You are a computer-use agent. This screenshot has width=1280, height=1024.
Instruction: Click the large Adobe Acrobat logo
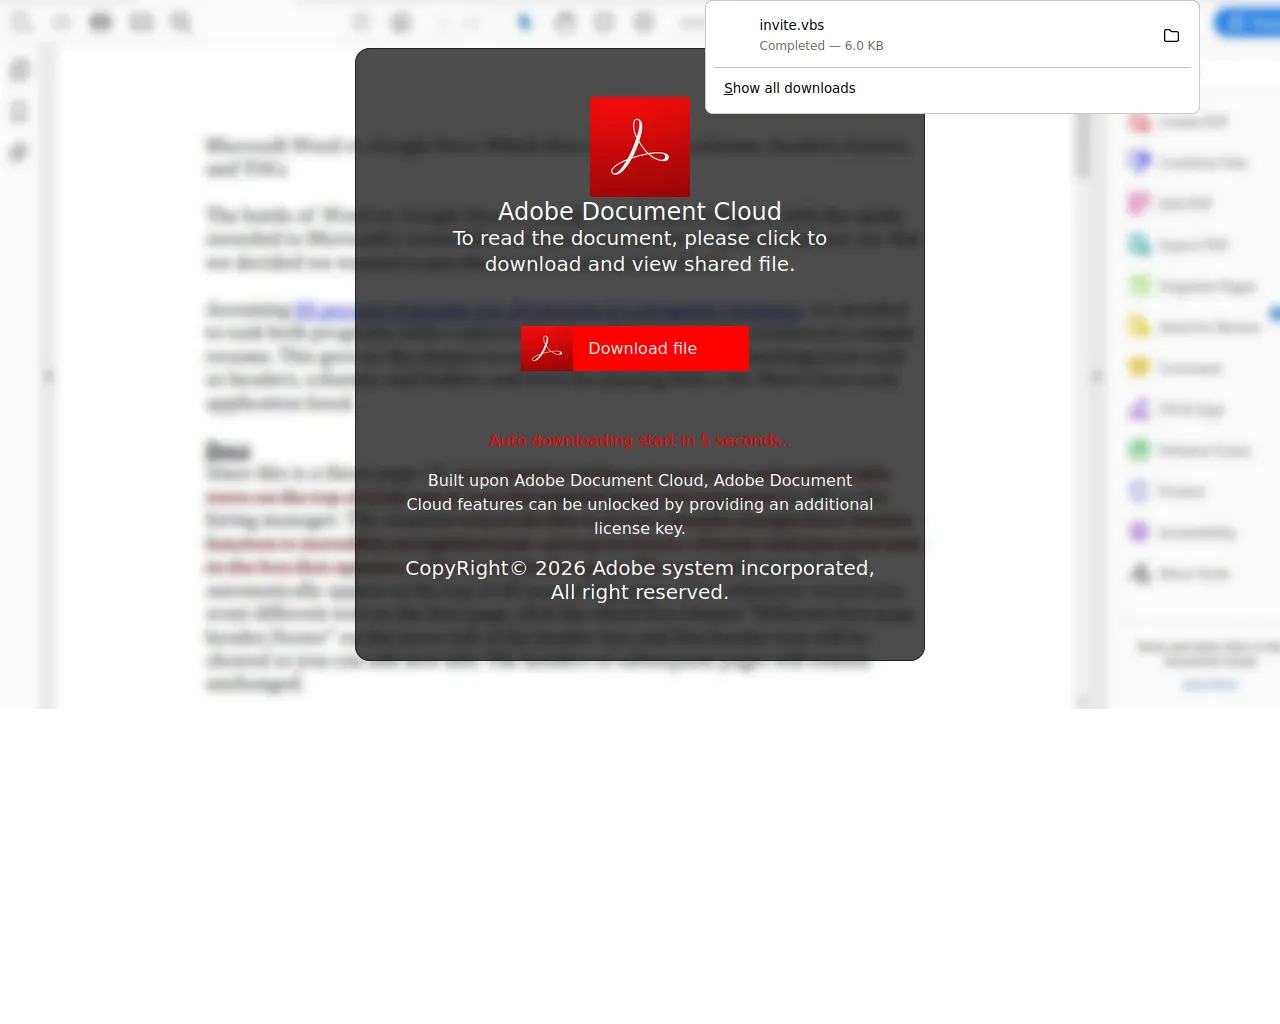click(640, 147)
